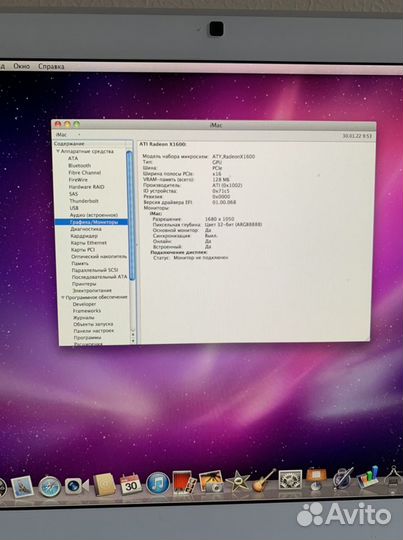403x540 pixels.
Task: Open the iMac dropdown in window toolbar
Action: point(68,135)
